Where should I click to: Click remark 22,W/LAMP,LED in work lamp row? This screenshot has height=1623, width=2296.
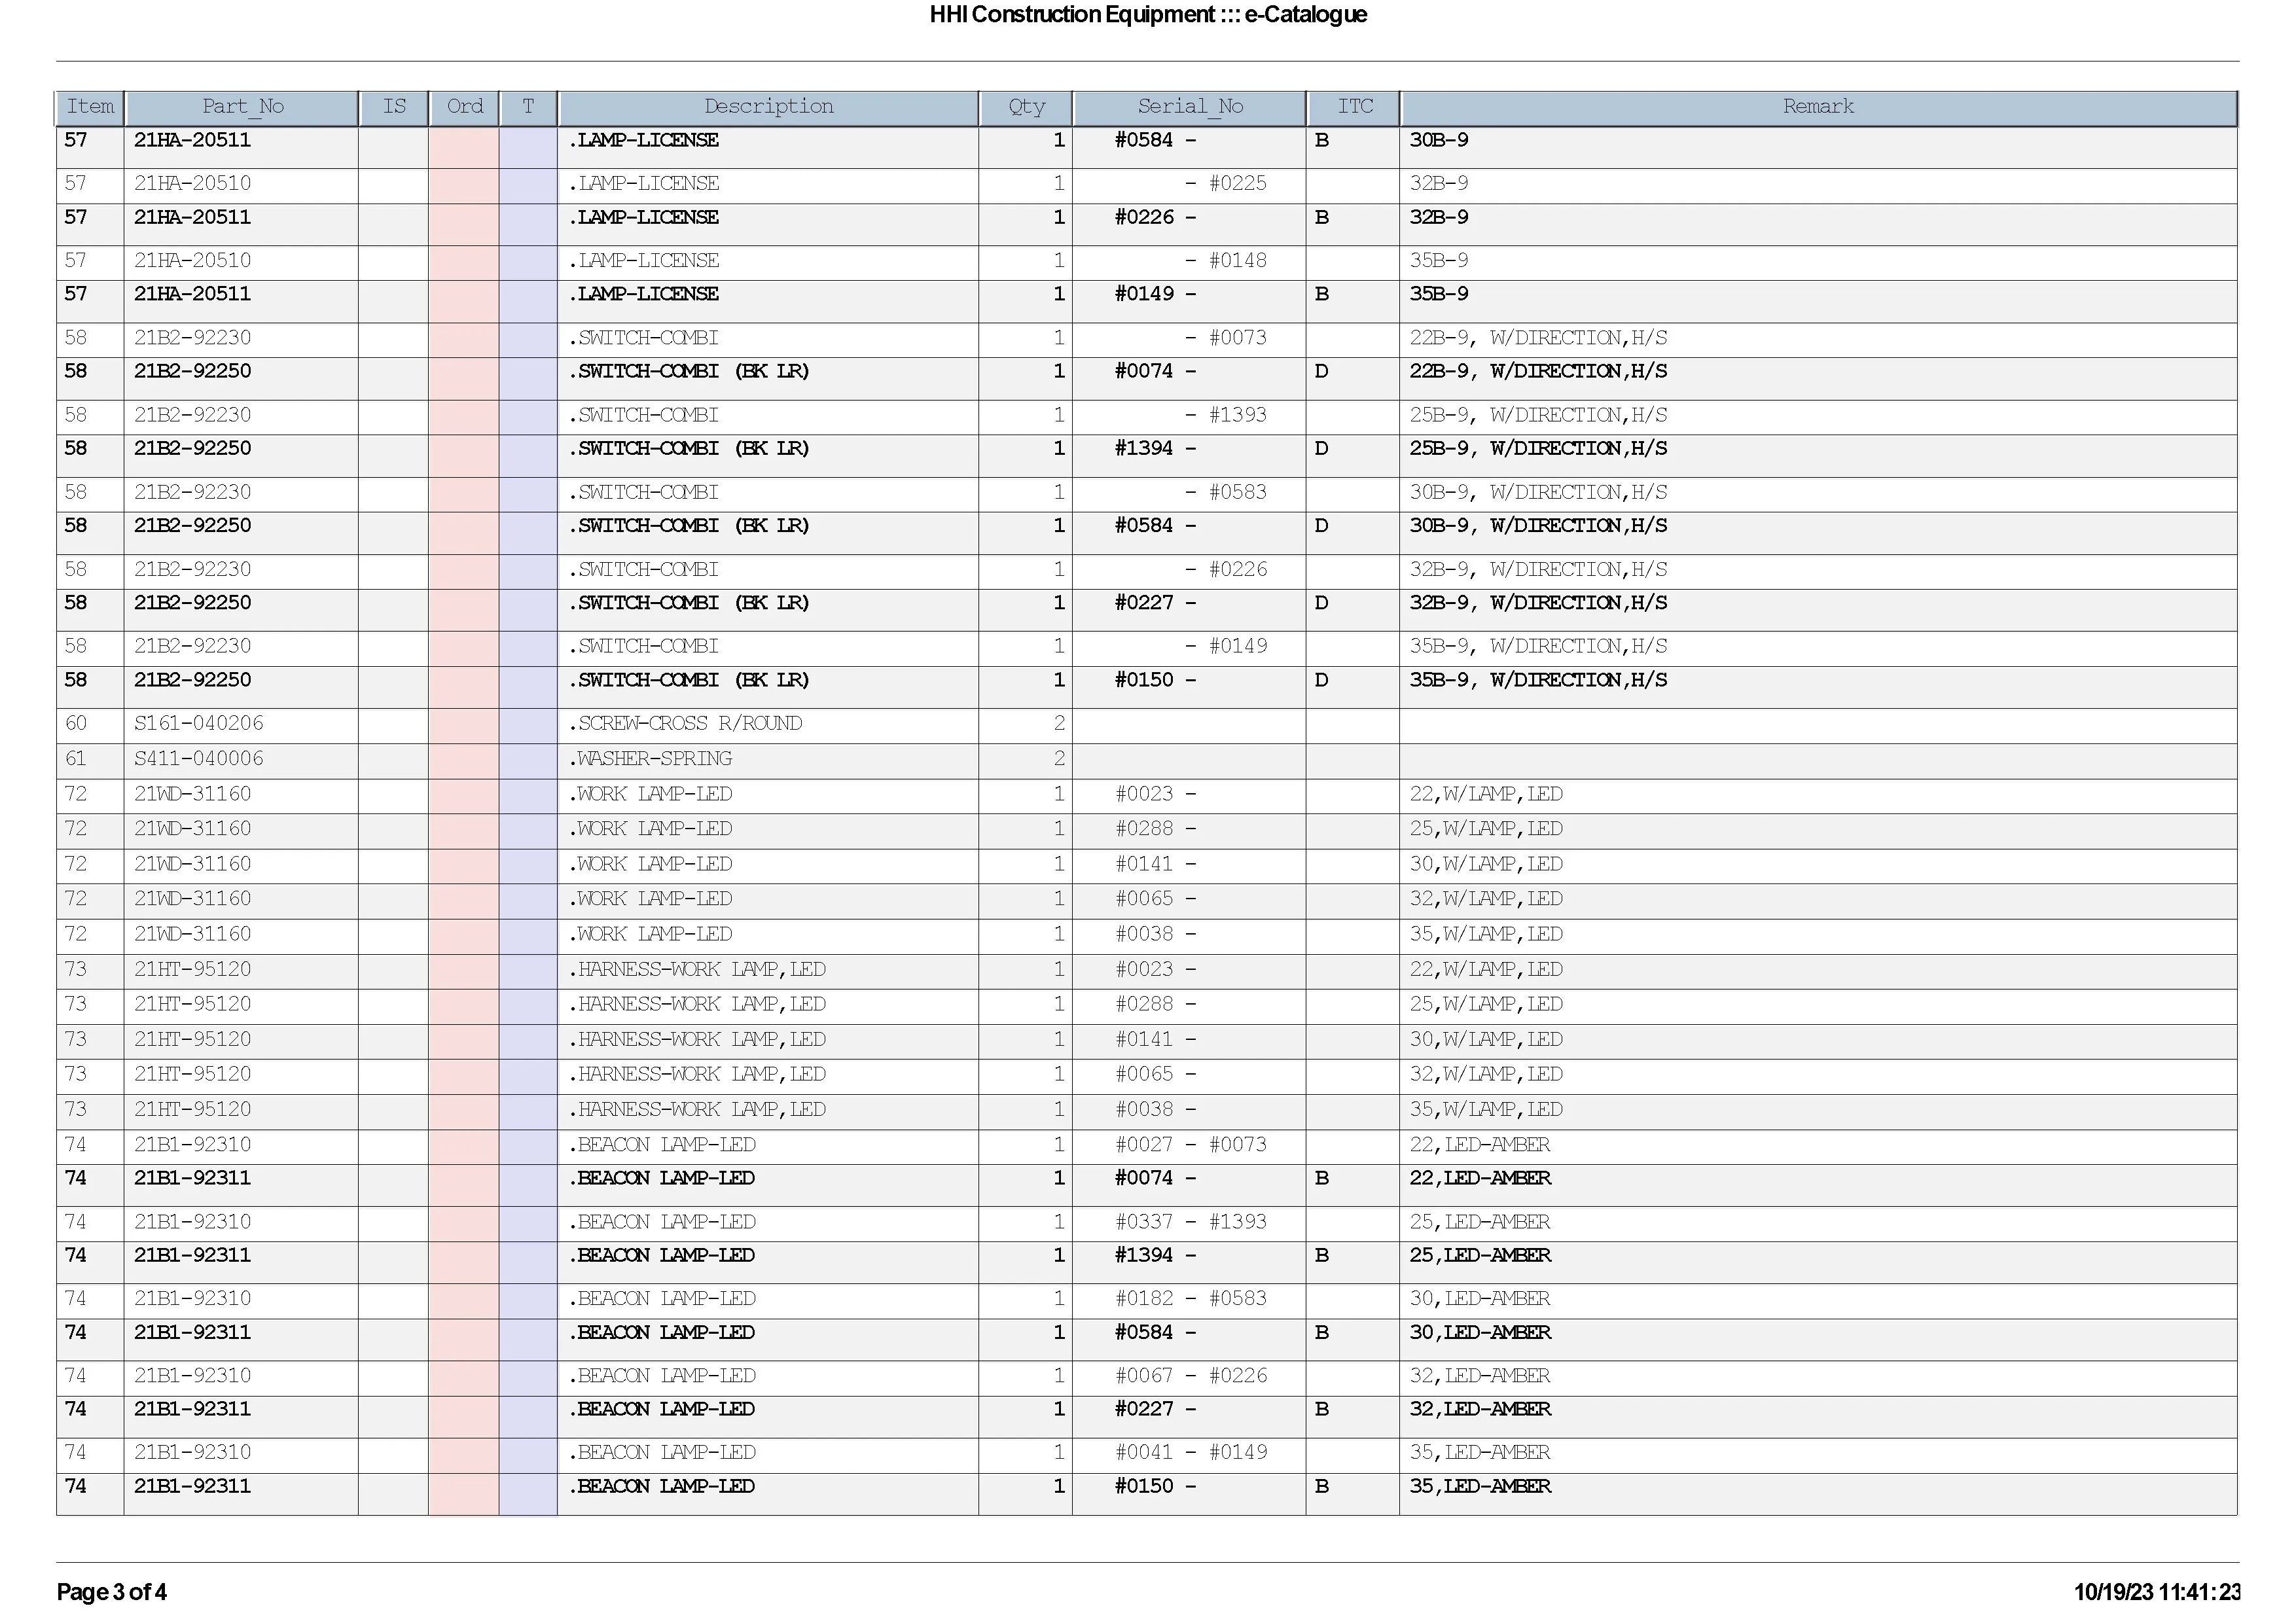(1486, 795)
